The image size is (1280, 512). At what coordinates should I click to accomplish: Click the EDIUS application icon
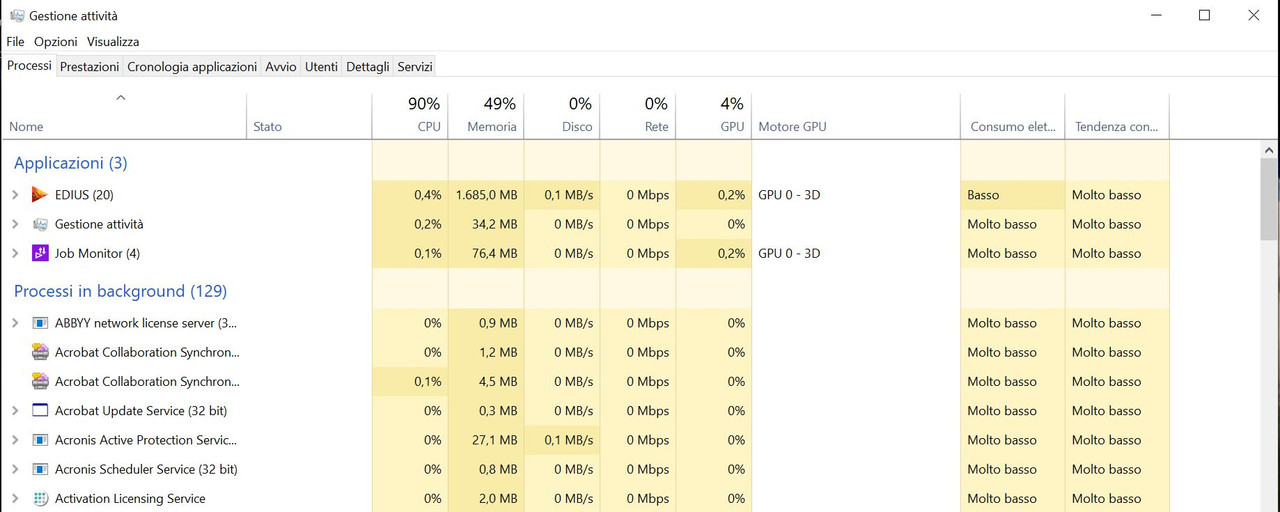[x=40, y=195]
